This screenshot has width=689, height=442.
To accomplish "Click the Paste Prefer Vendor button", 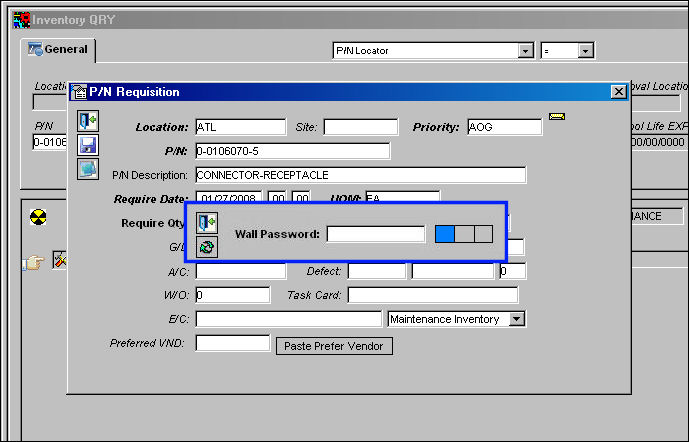I will click(334, 346).
